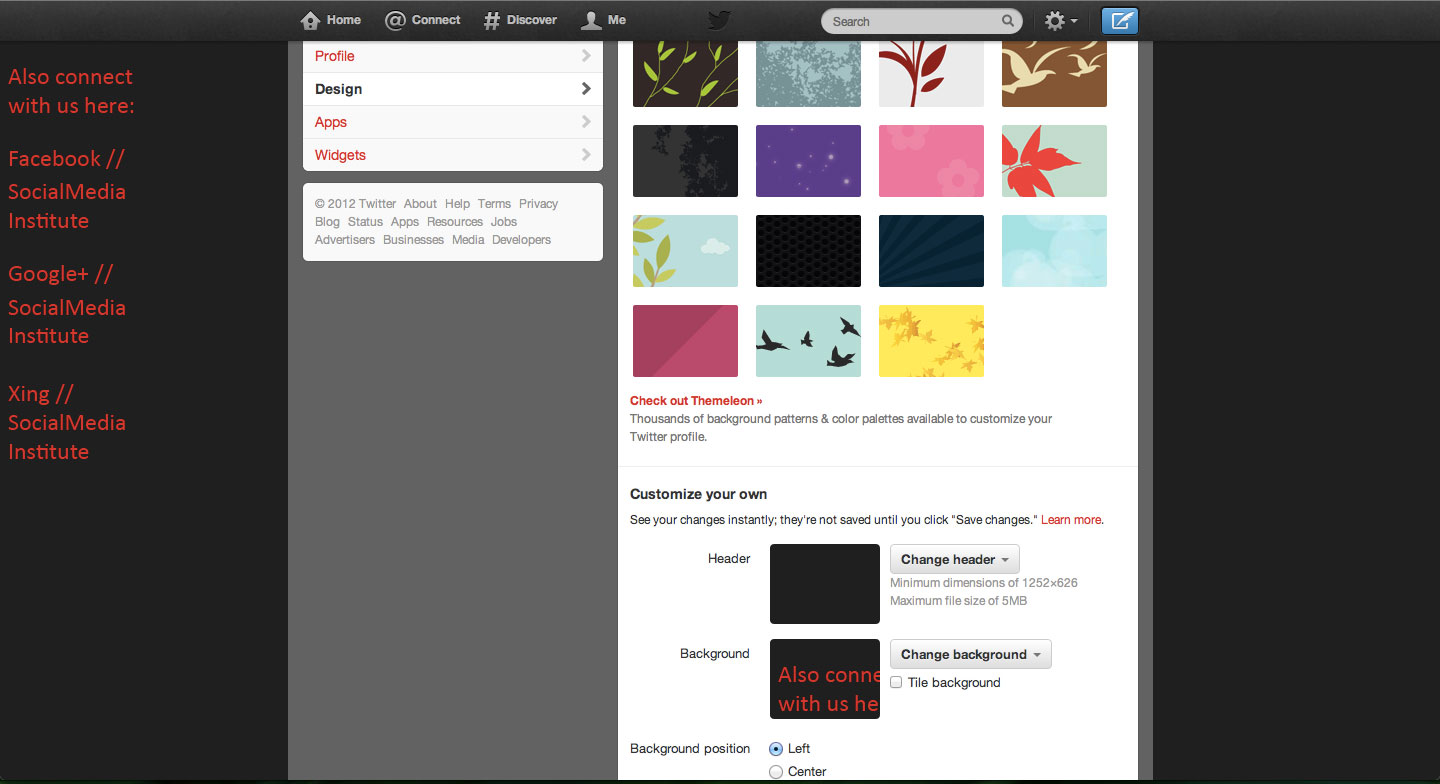
Task: Click the Discover hashtag icon
Action: 491,20
